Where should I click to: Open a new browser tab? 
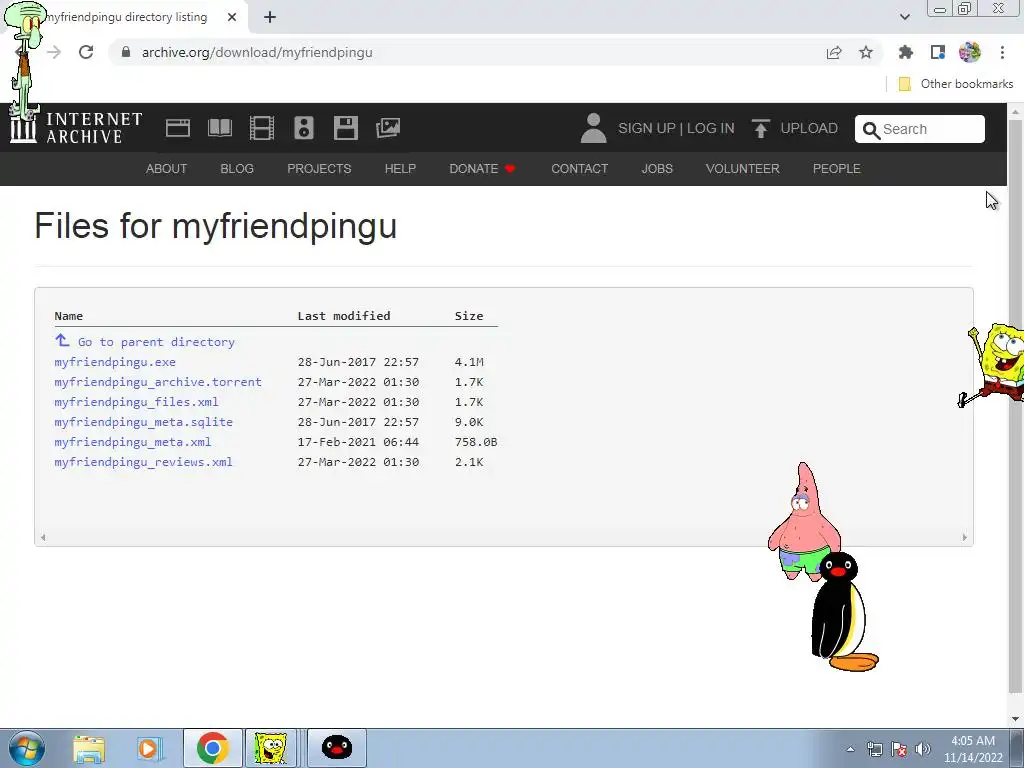270,17
